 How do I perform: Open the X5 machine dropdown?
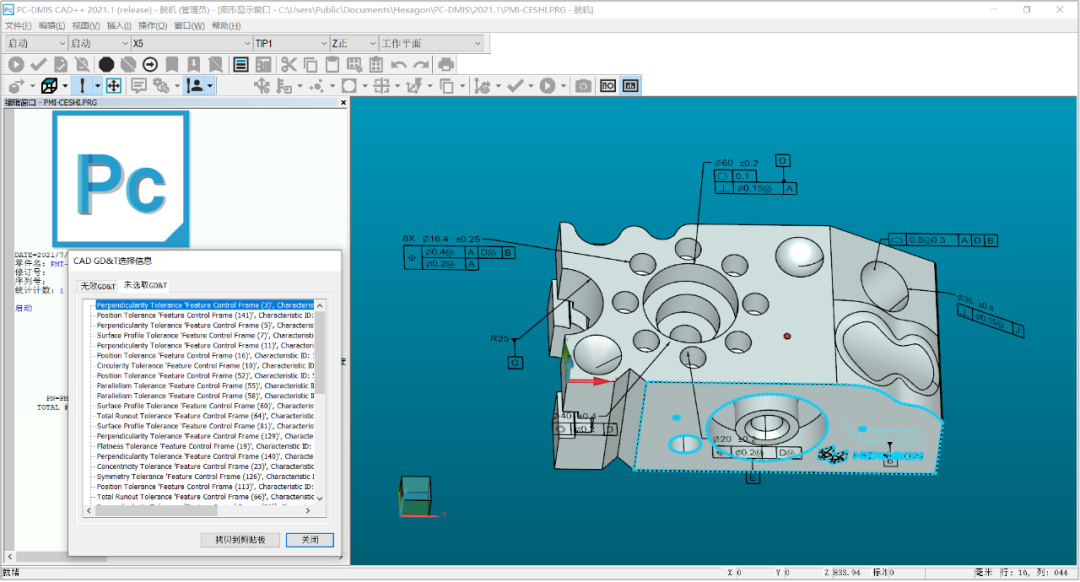click(191, 43)
